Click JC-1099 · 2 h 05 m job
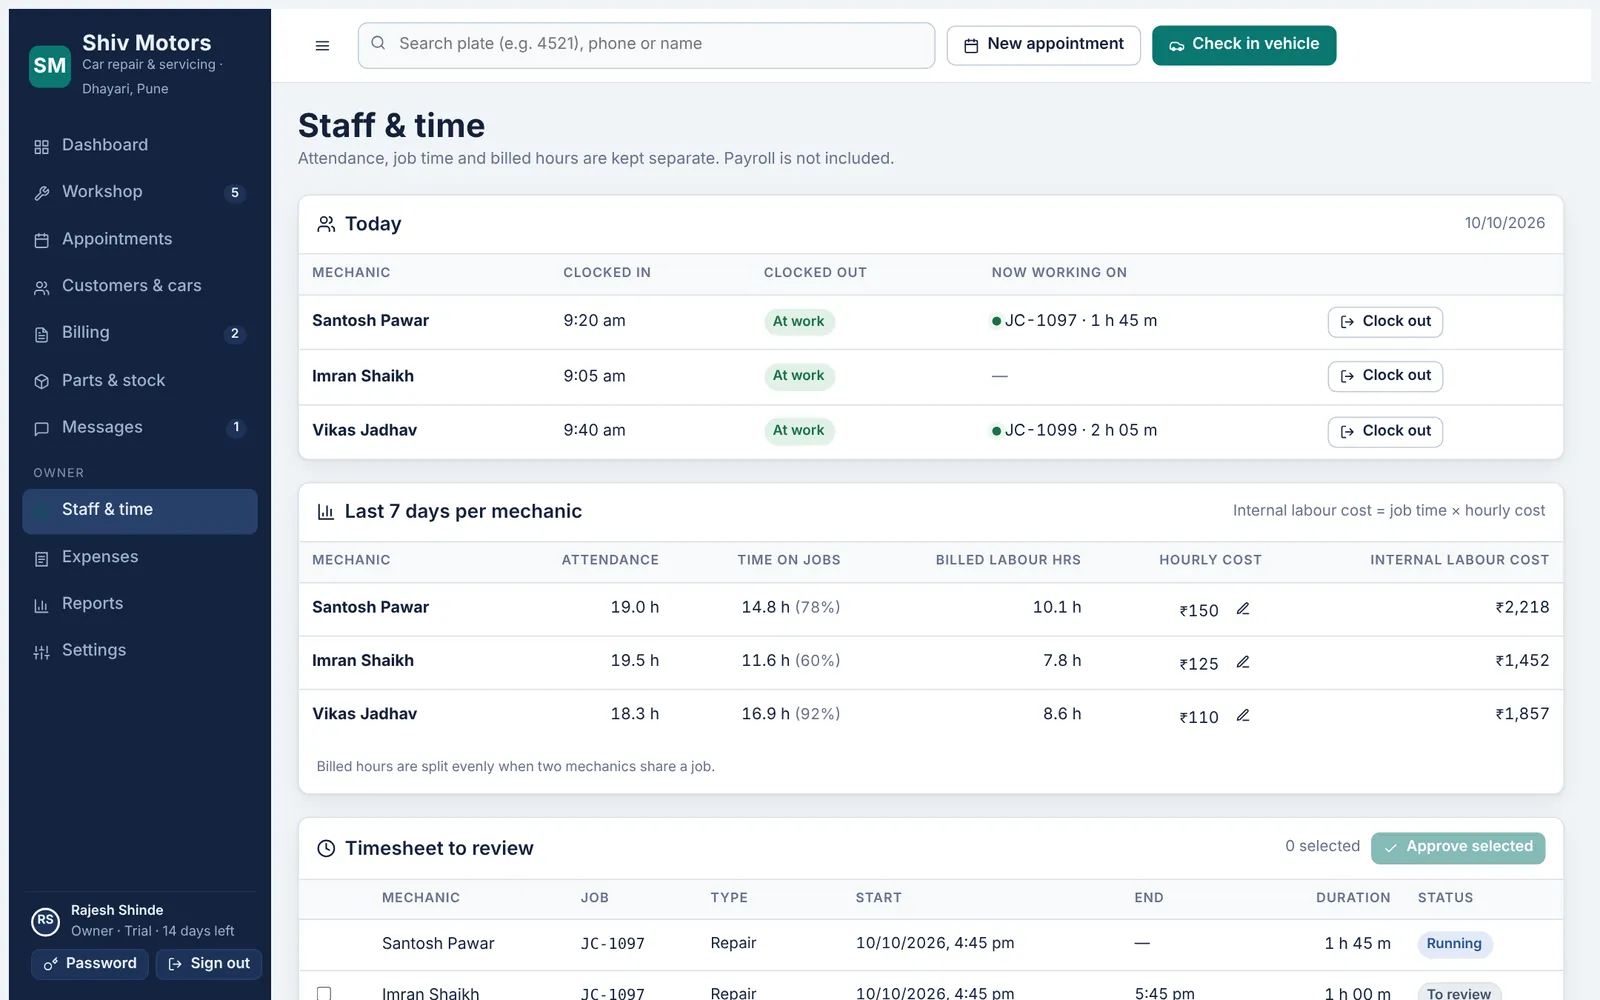Image resolution: width=1600 pixels, height=1000 pixels. point(1074,431)
